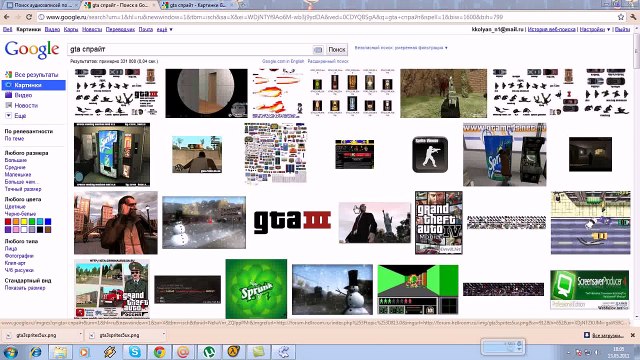Expand the 'Ещё' more menu in the top bar

coord(164,29)
